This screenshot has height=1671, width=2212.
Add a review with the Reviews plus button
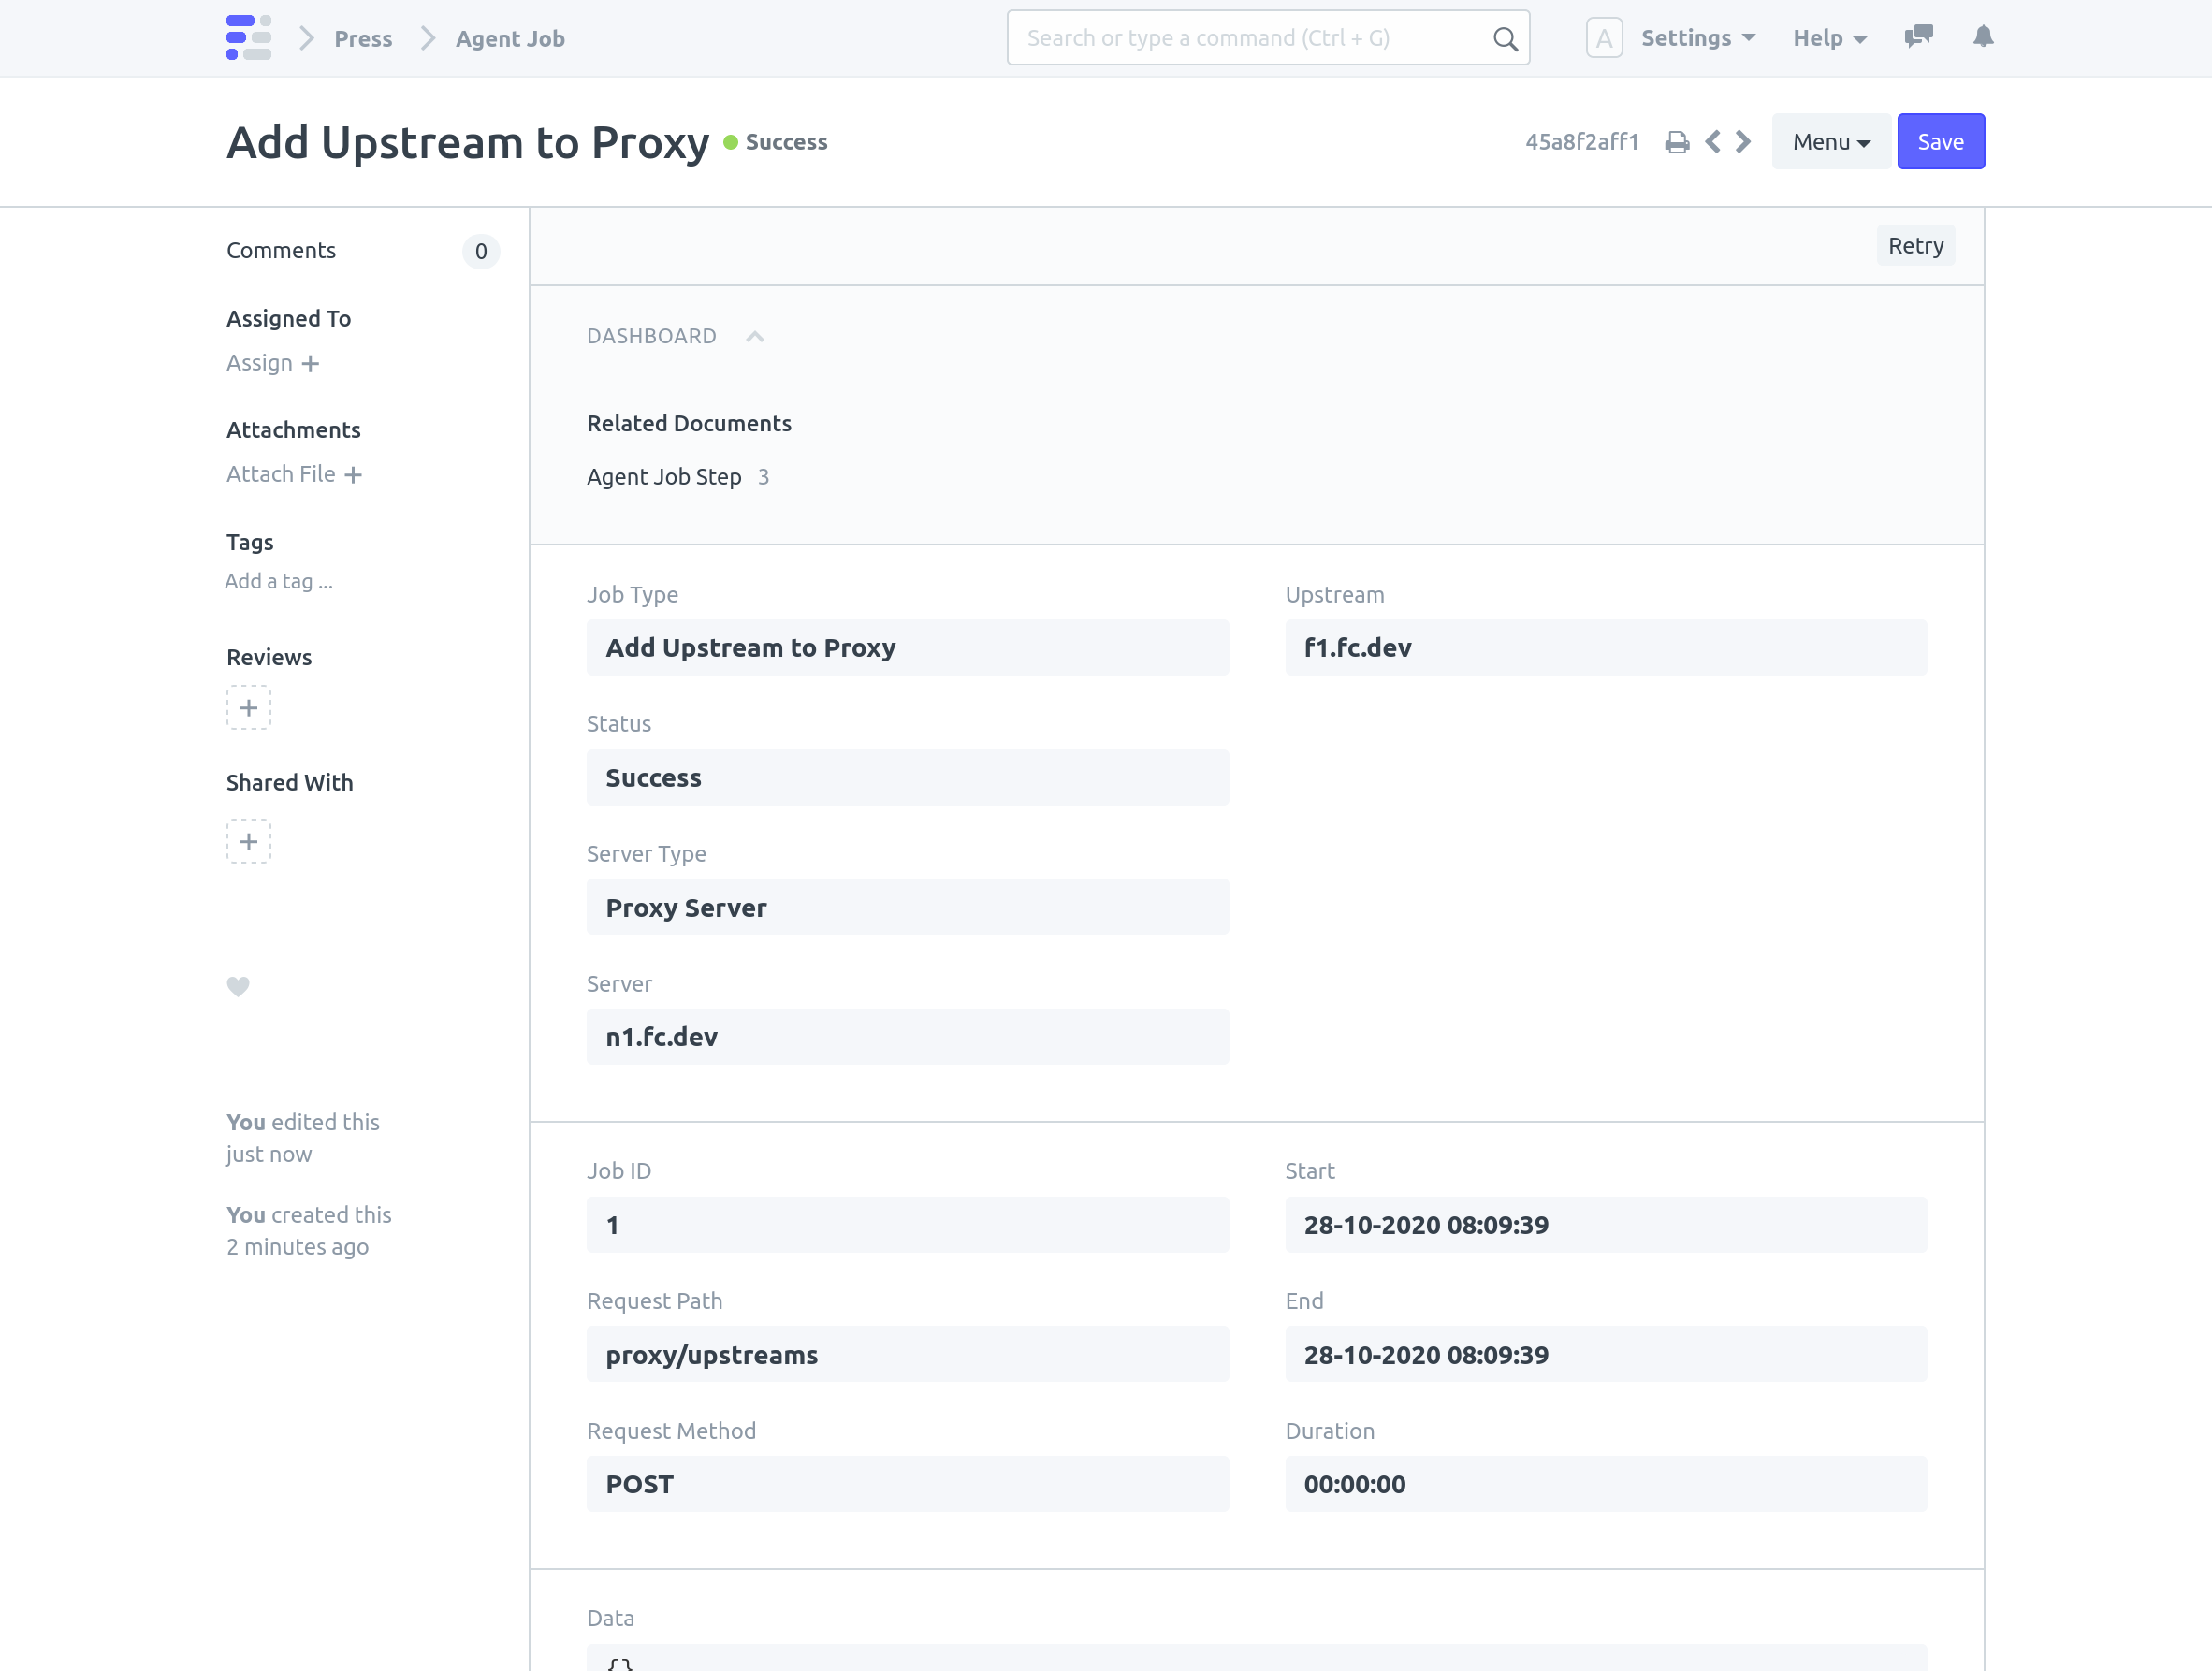[248, 707]
